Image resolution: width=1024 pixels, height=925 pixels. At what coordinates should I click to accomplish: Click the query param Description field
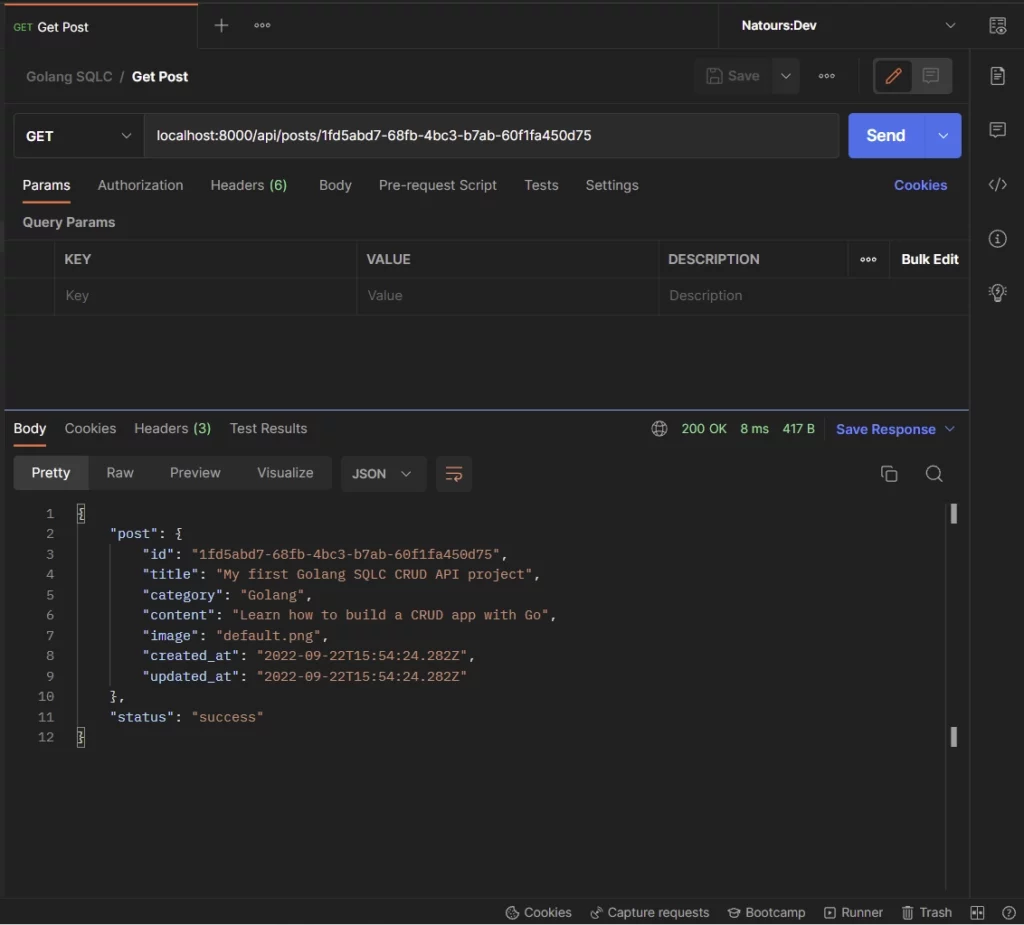[813, 296]
